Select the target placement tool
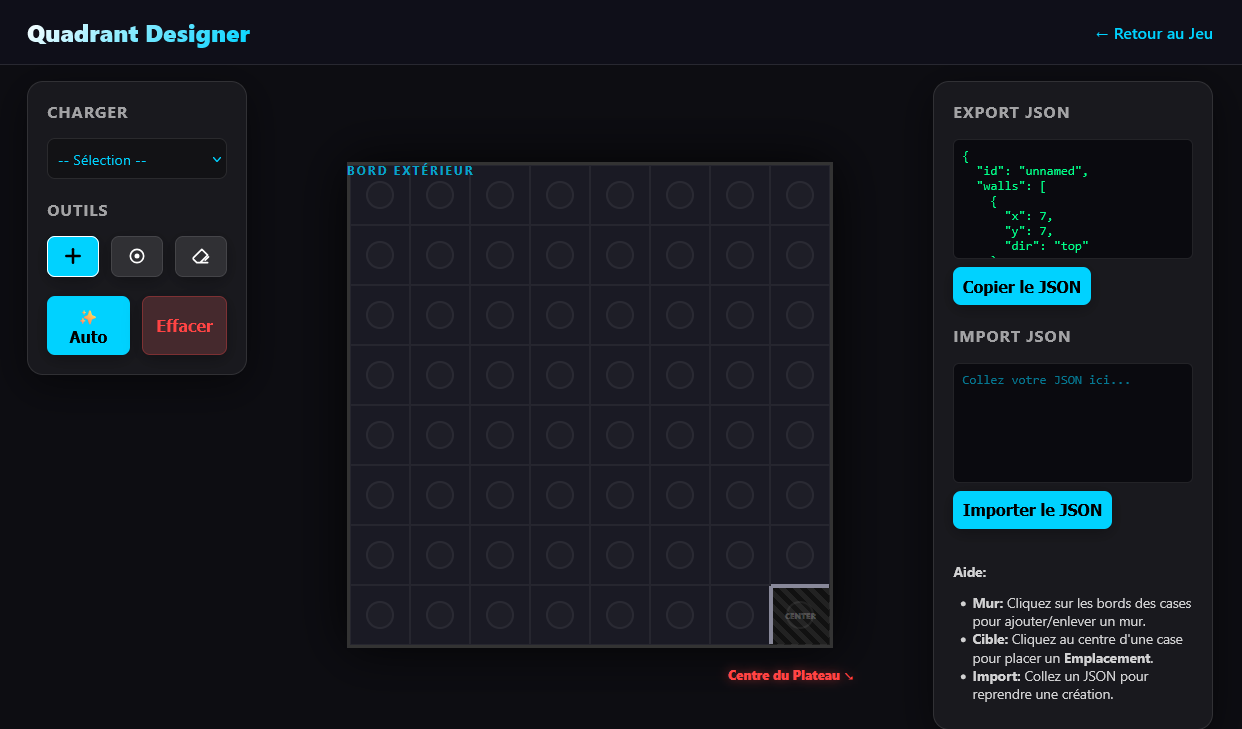 point(136,256)
